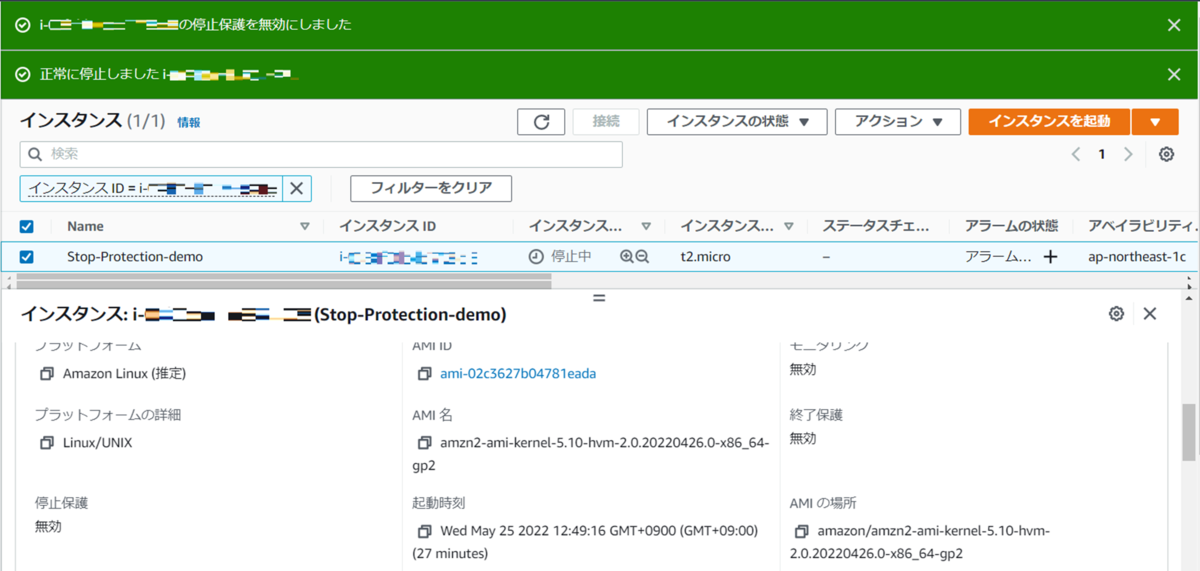
Task: Toggle the select-all instances checkbox
Action: [x=27, y=227]
